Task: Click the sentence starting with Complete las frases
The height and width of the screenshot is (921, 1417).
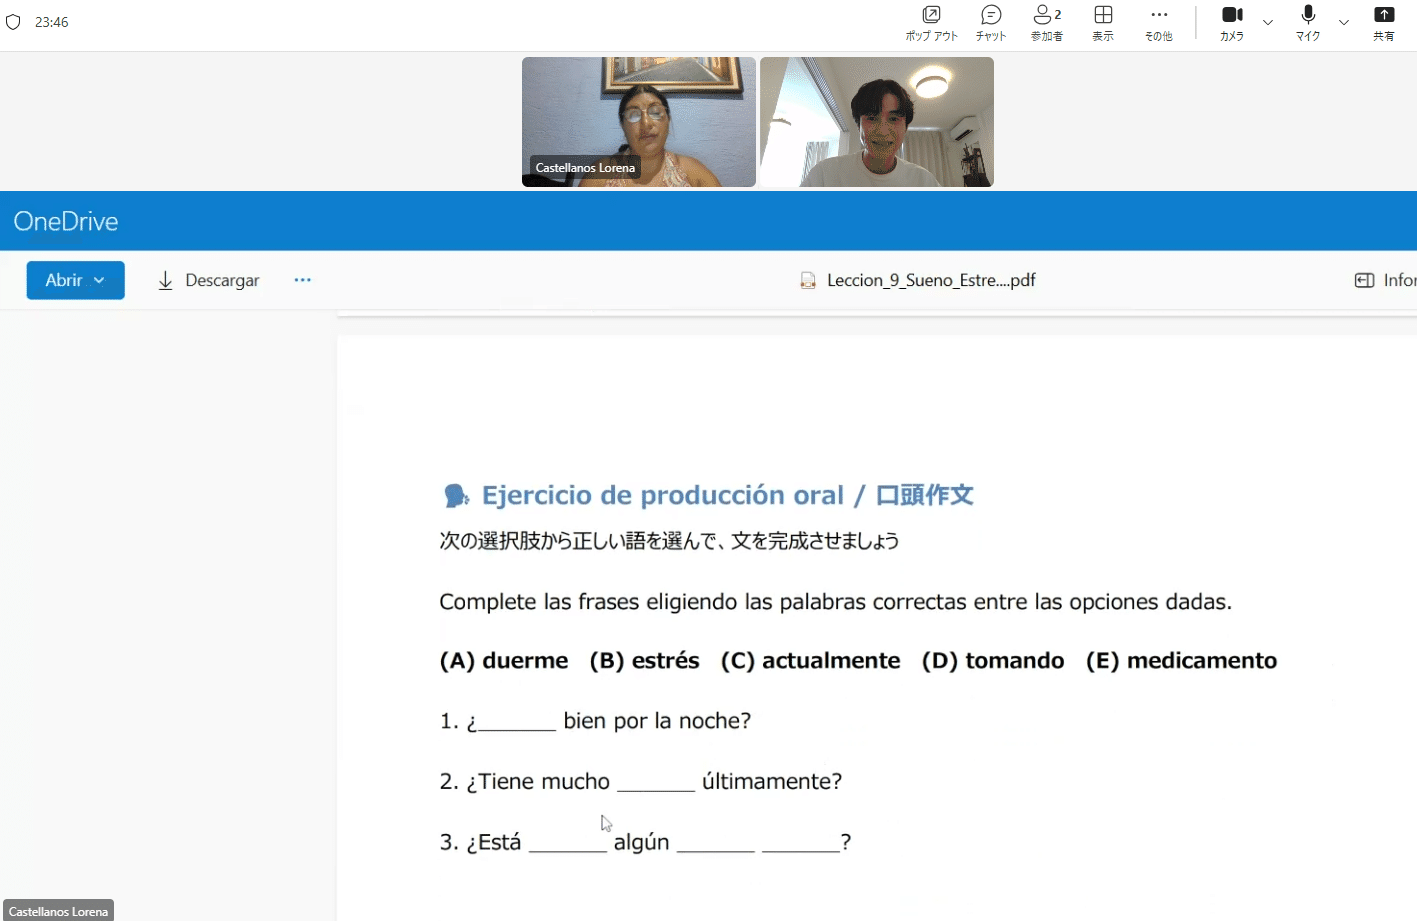Action: coord(836,602)
